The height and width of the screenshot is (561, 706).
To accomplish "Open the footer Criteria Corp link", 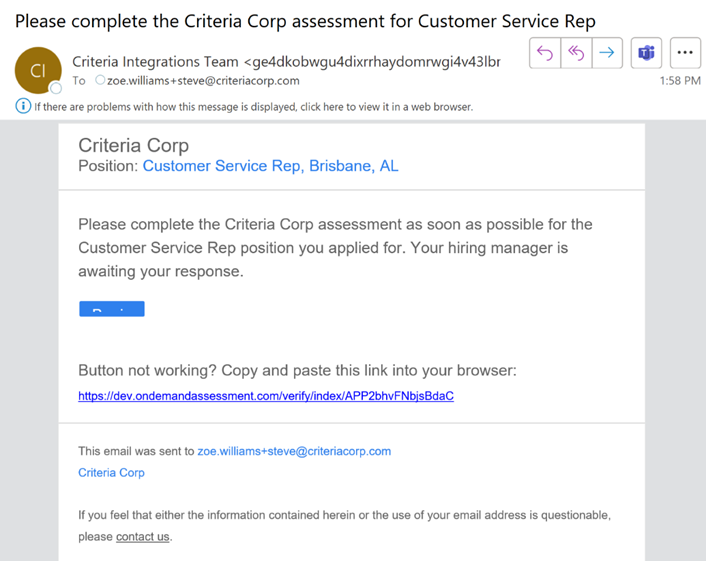I will coord(111,473).
